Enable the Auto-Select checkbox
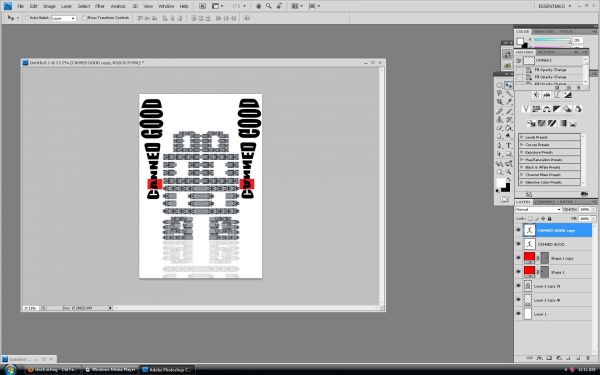 (x=27, y=18)
